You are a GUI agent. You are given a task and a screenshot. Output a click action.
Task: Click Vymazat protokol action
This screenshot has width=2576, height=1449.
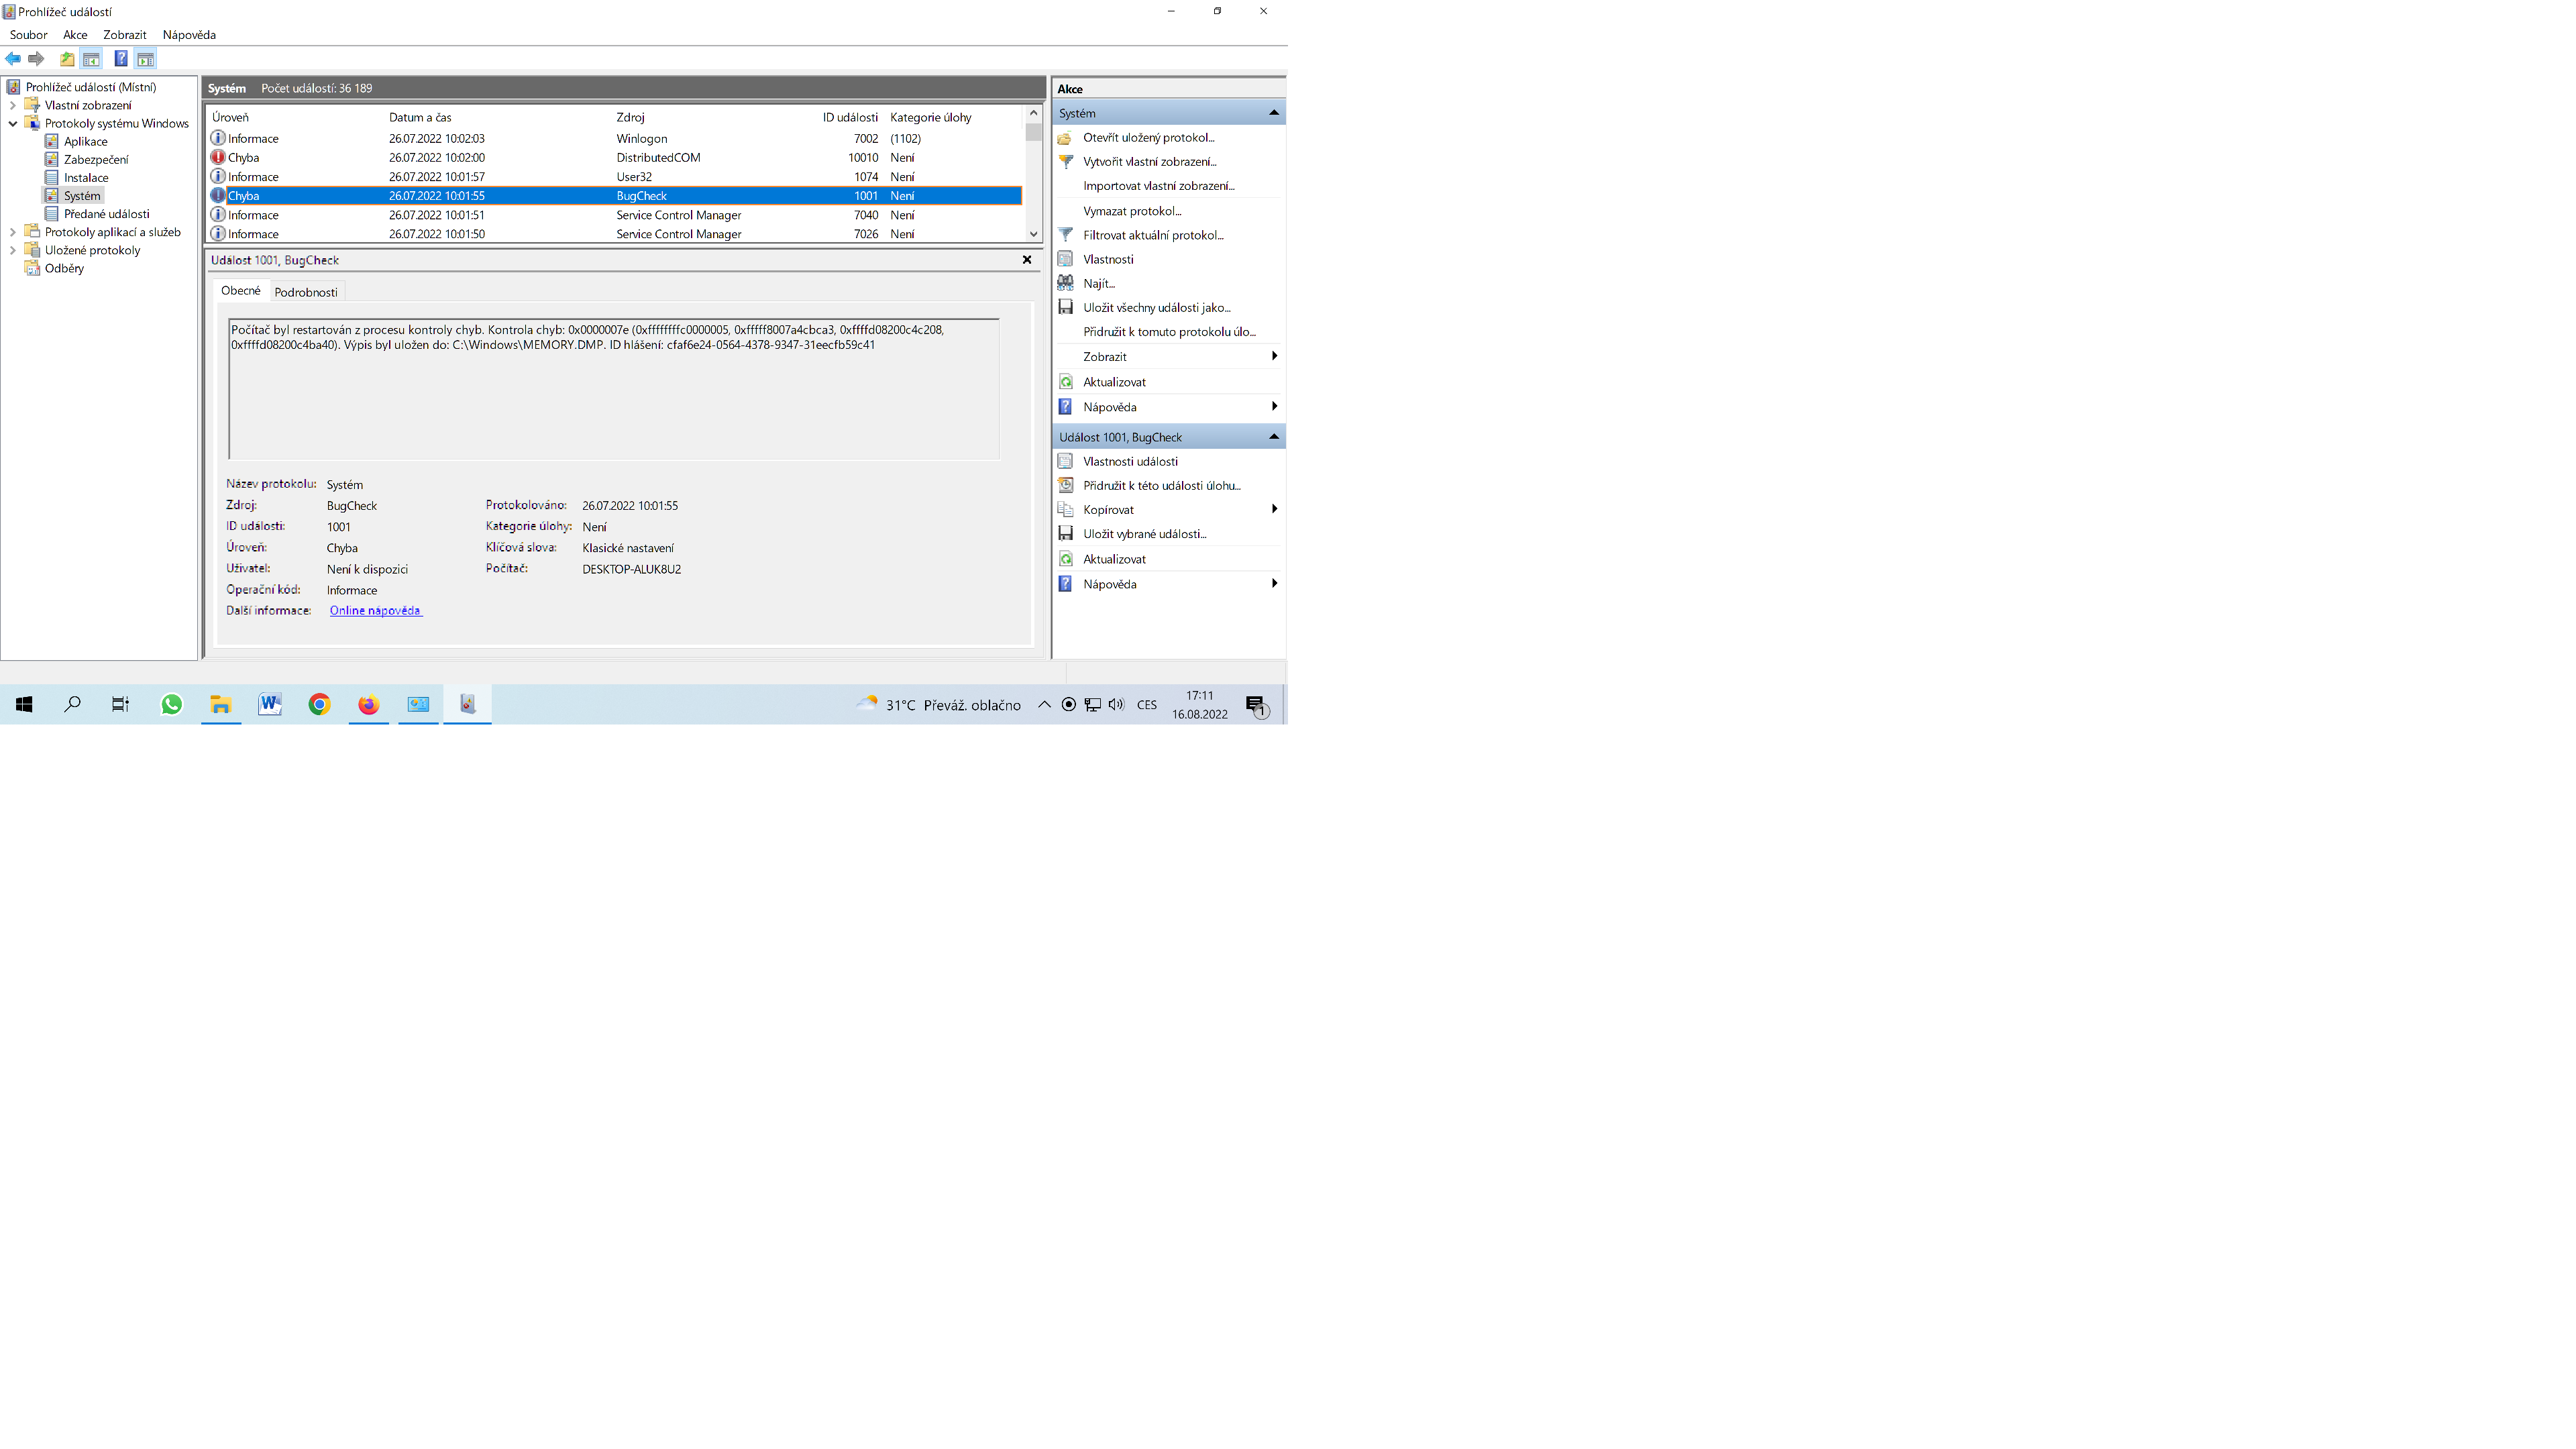coord(1131,211)
